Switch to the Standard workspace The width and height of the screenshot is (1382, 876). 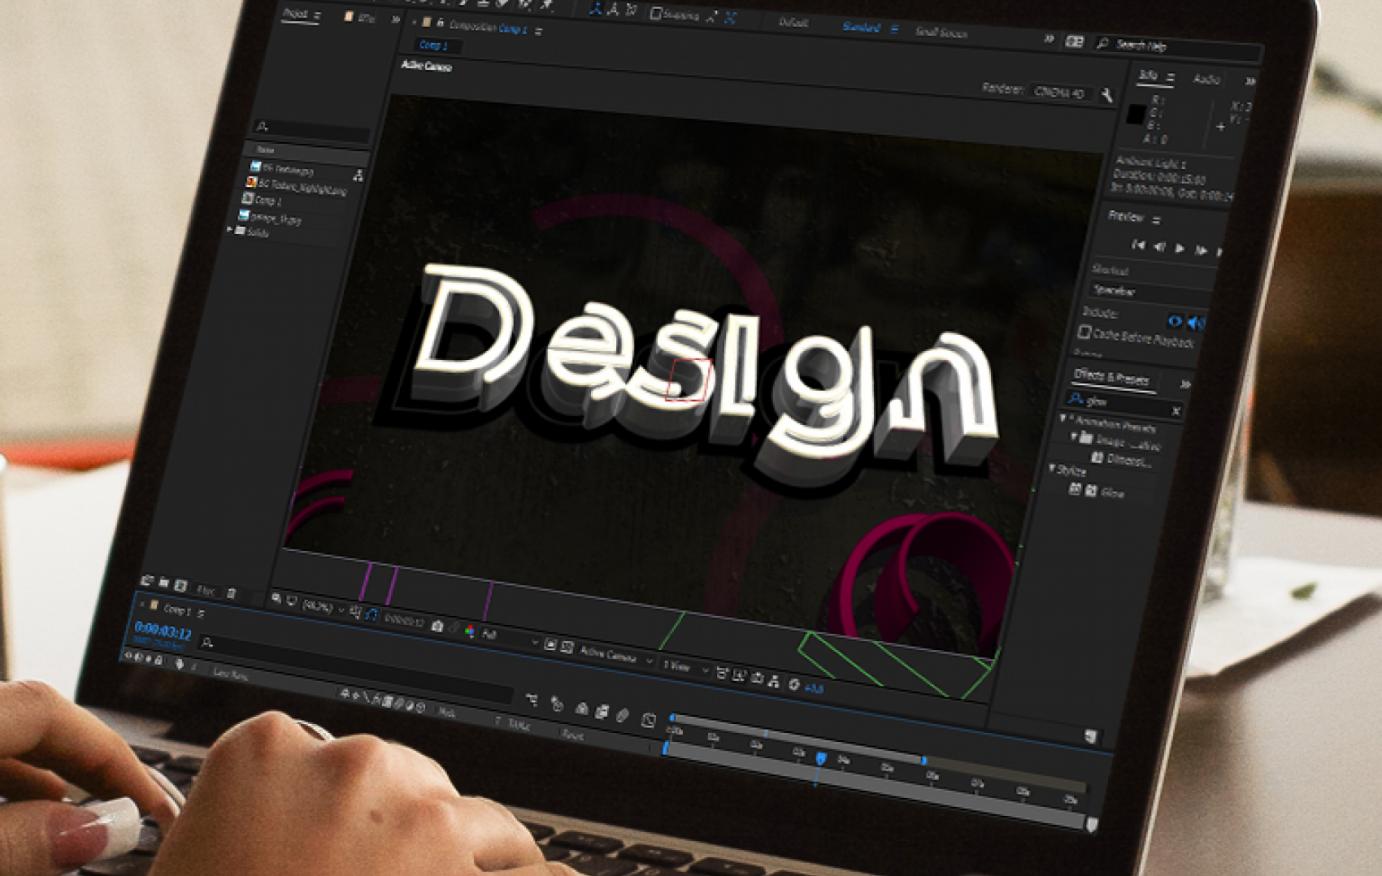coord(861,28)
